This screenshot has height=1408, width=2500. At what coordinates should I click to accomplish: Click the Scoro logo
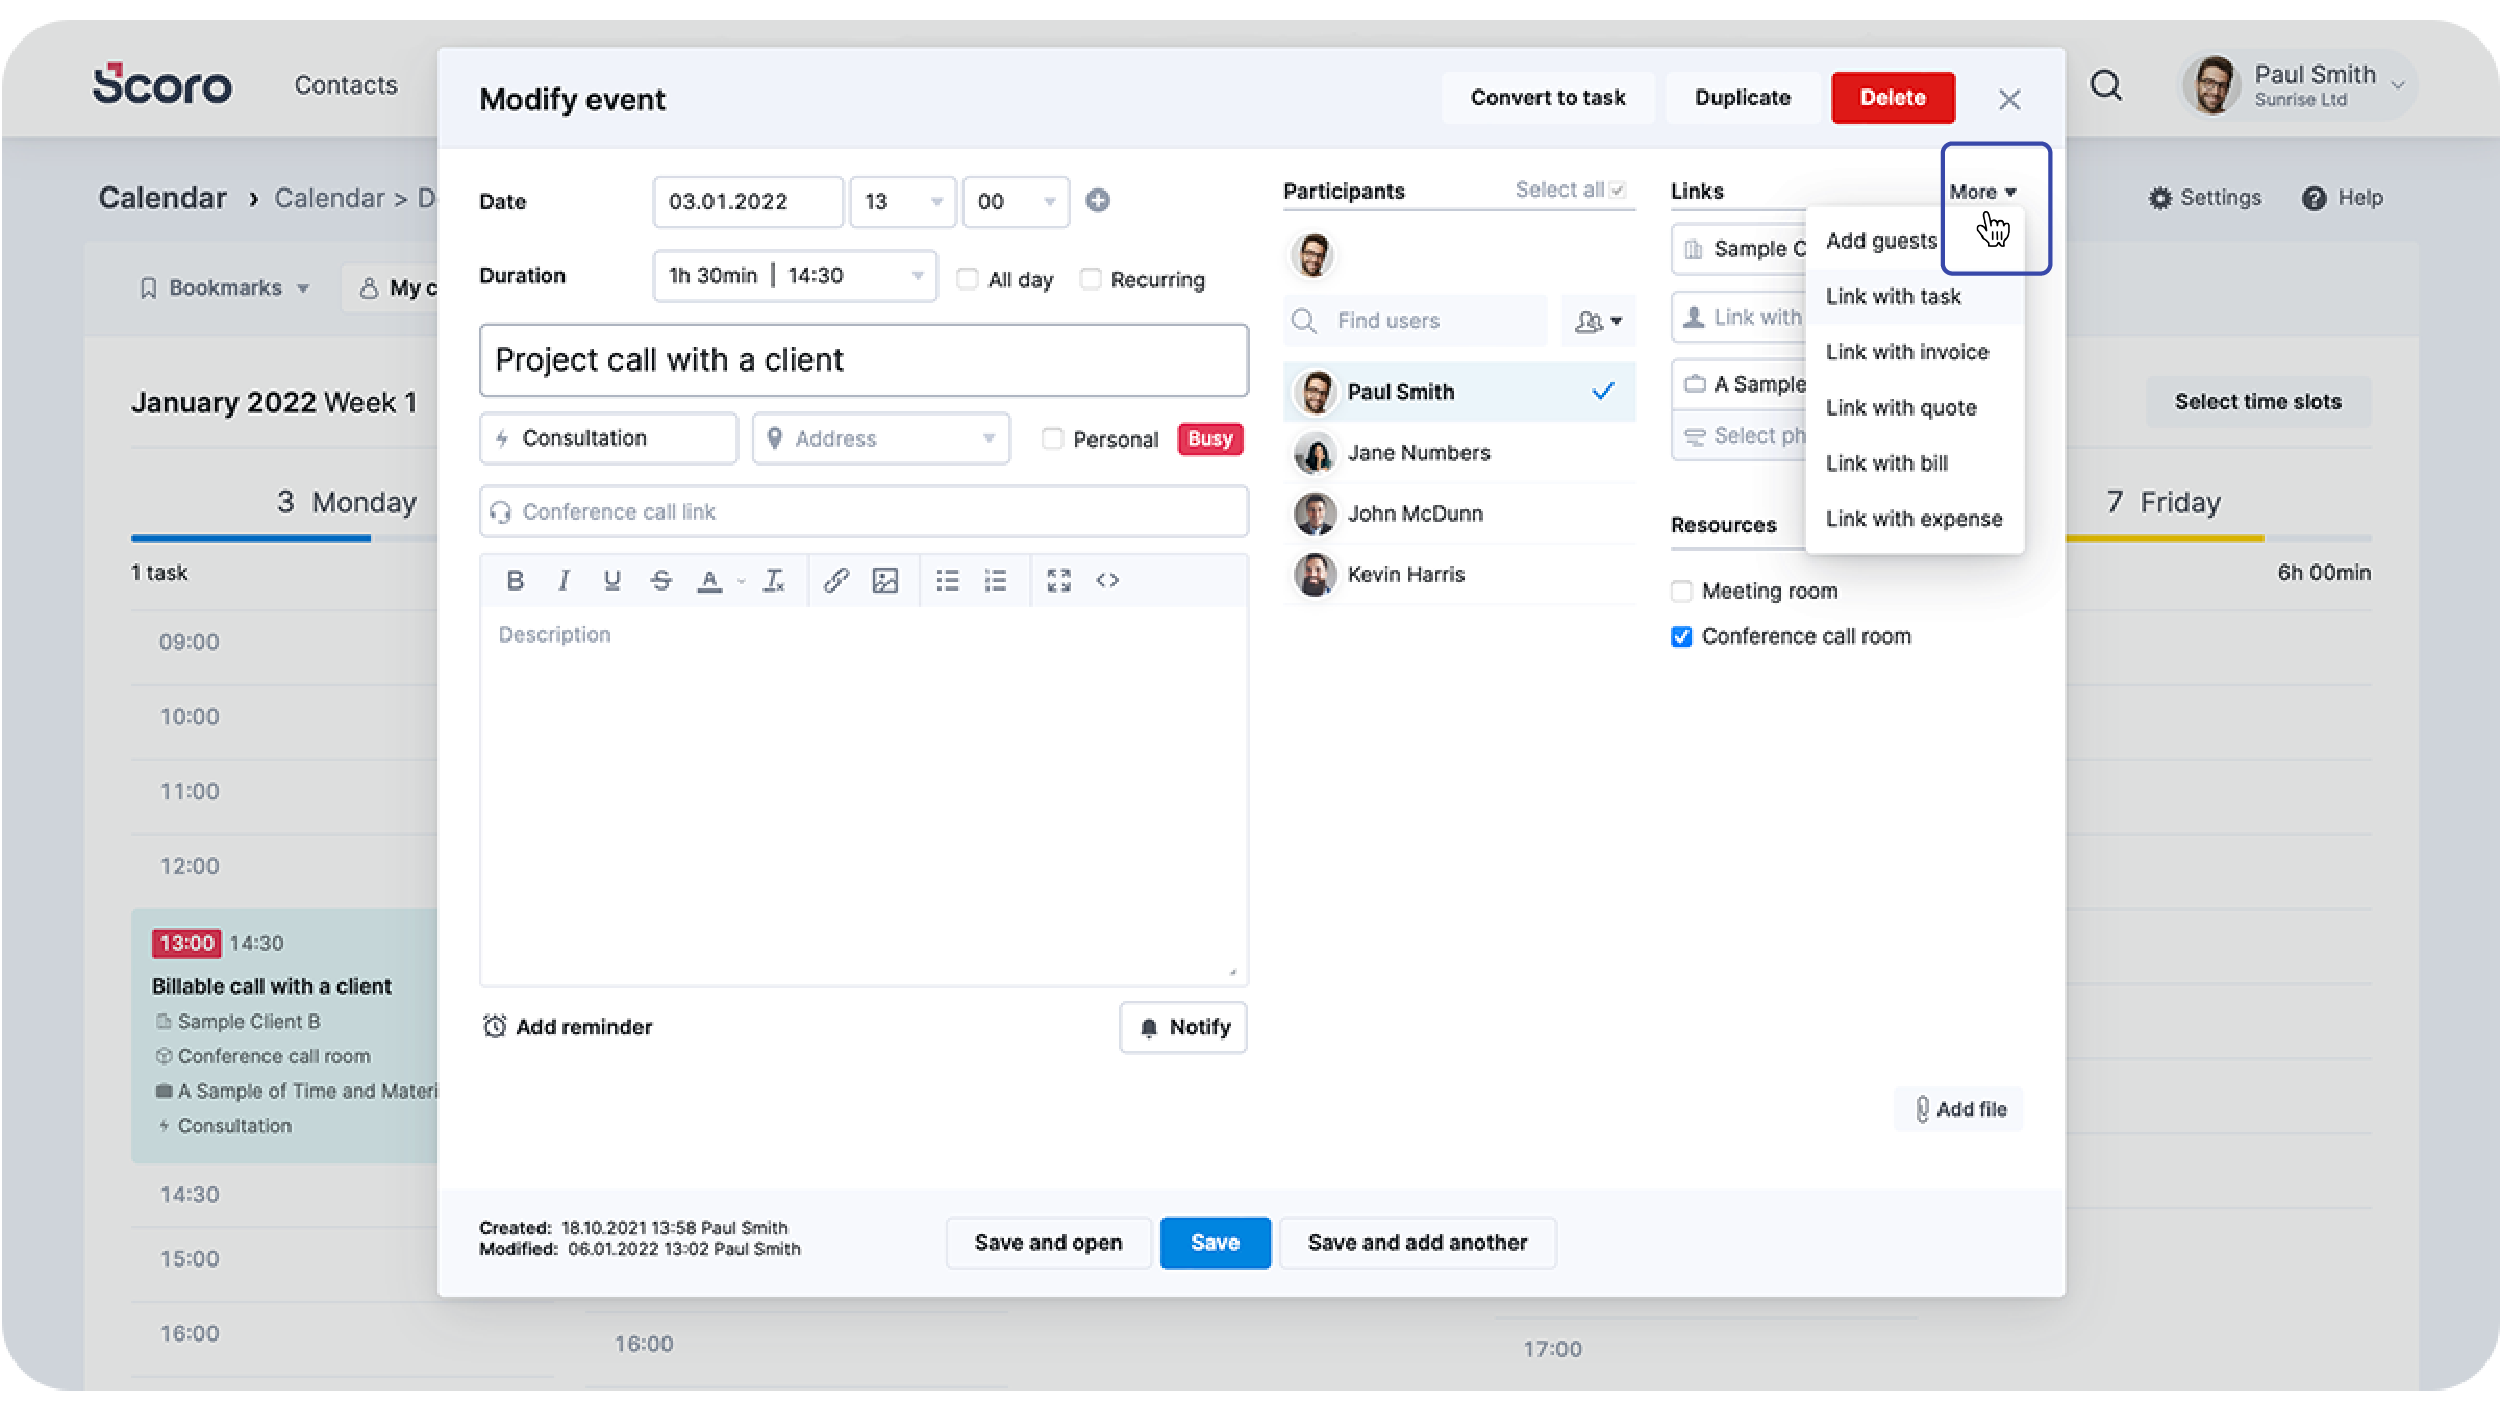pos(162,84)
